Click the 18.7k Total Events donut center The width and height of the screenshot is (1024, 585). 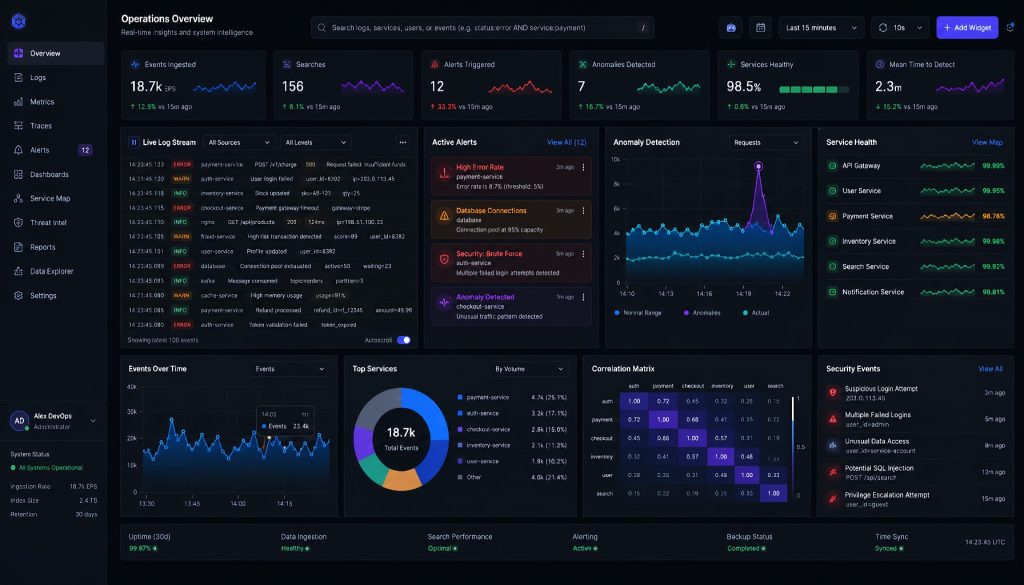point(401,439)
